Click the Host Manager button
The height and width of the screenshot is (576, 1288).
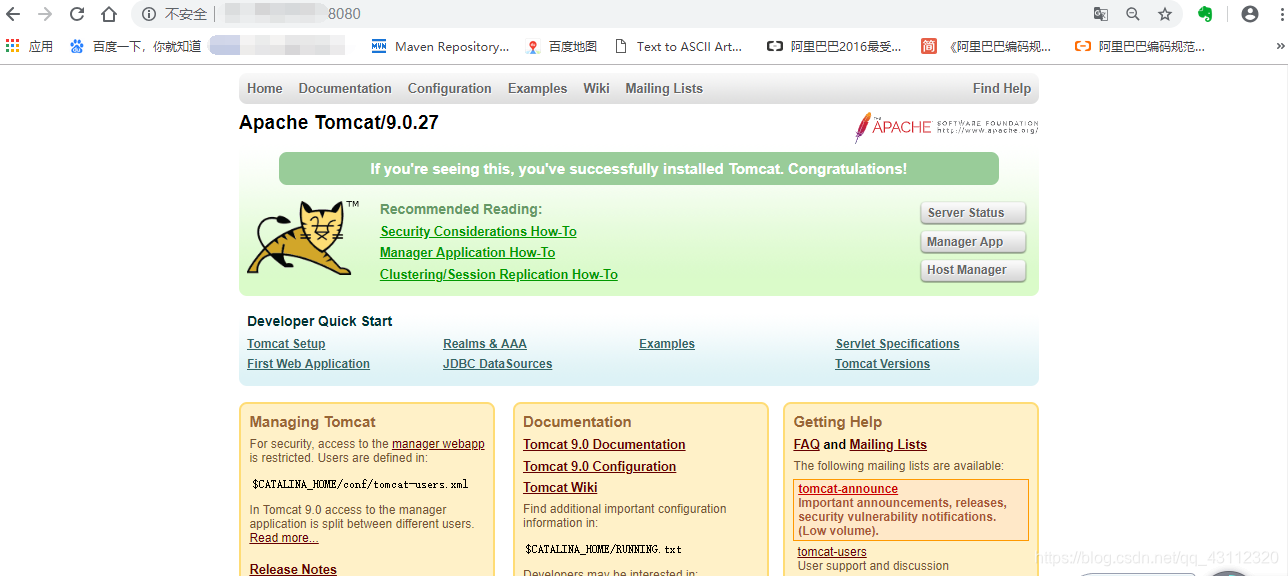pyautogui.click(x=973, y=270)
